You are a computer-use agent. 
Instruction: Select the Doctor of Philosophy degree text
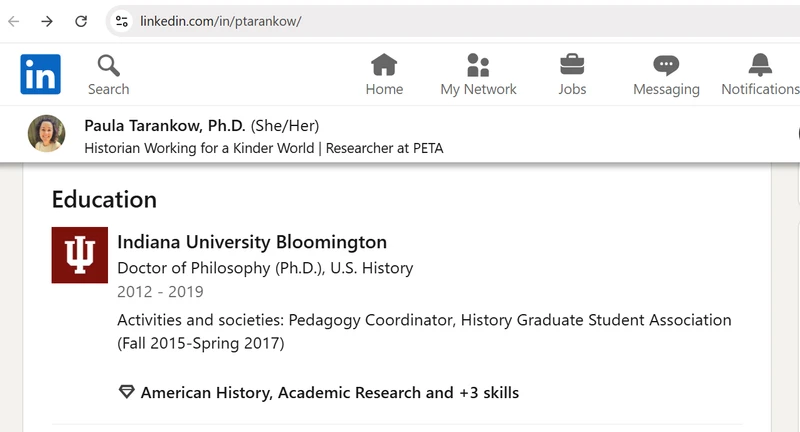pos(265,268)
